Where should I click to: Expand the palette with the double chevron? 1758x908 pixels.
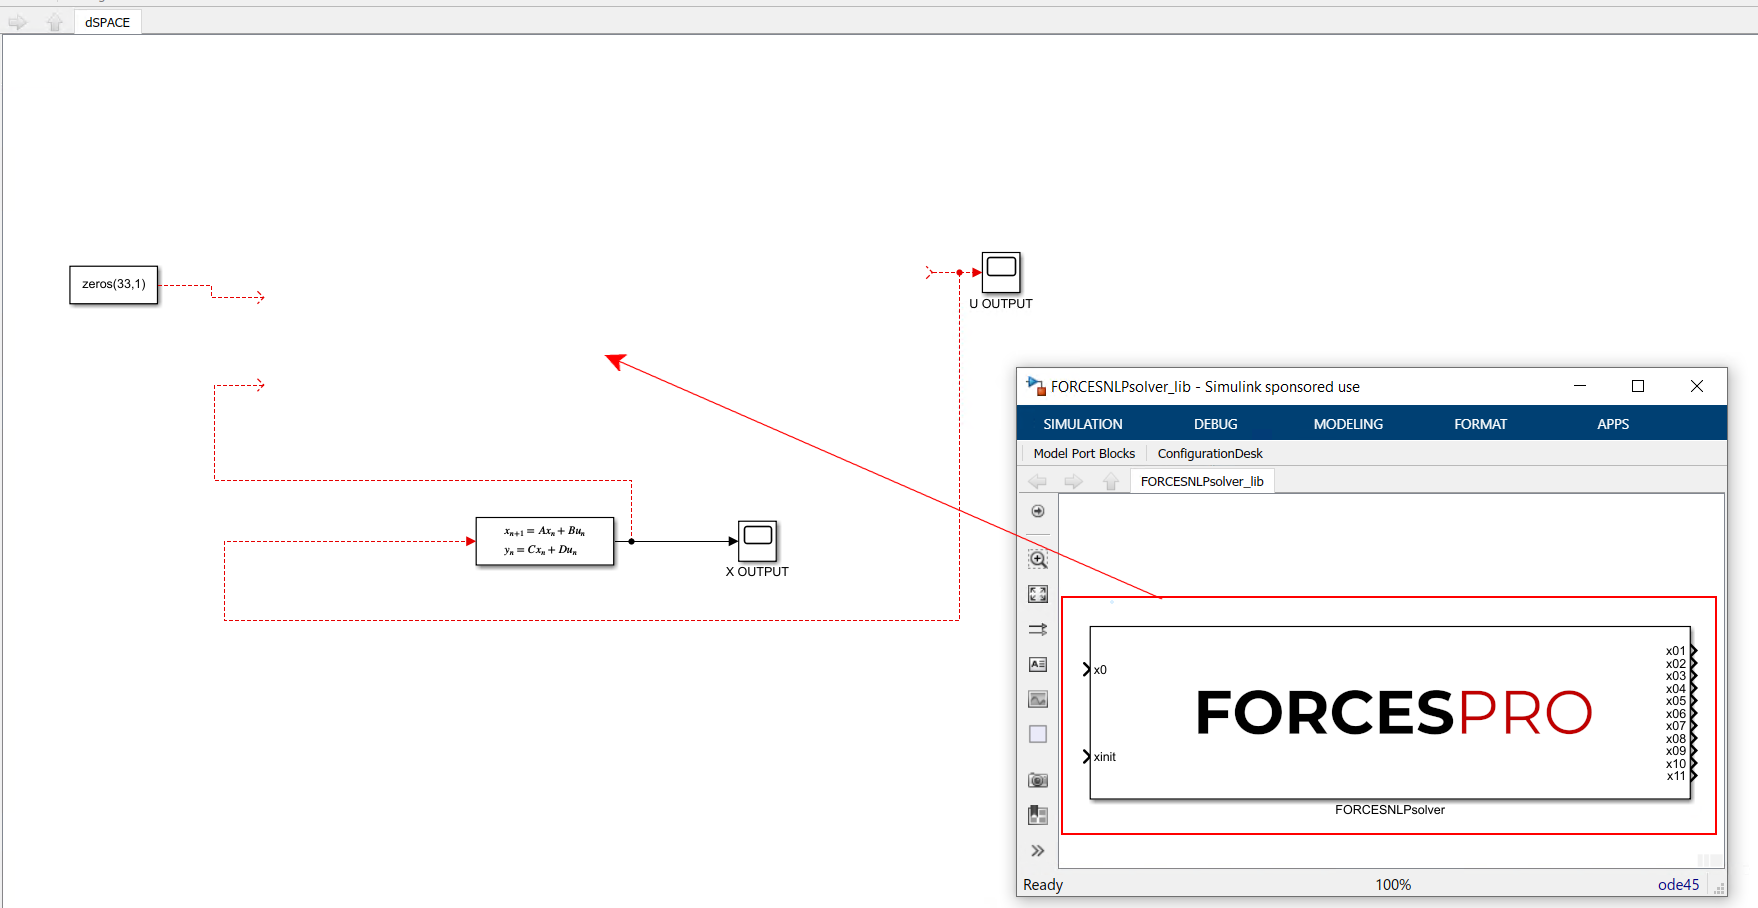click(1038, 851)
